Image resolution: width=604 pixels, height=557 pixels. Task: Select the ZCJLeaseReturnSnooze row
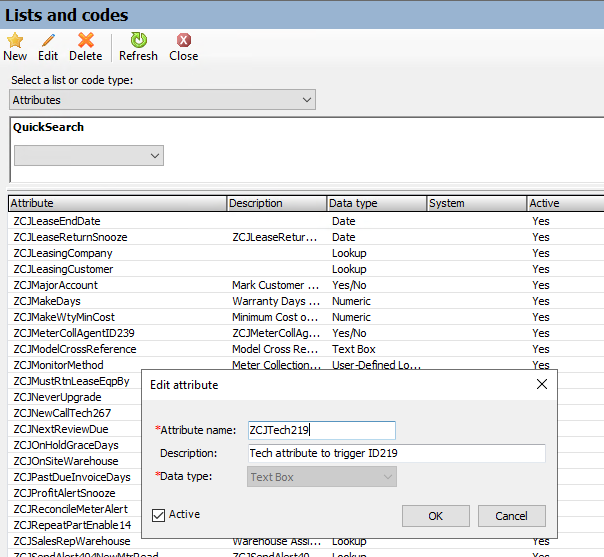point(306,237)
